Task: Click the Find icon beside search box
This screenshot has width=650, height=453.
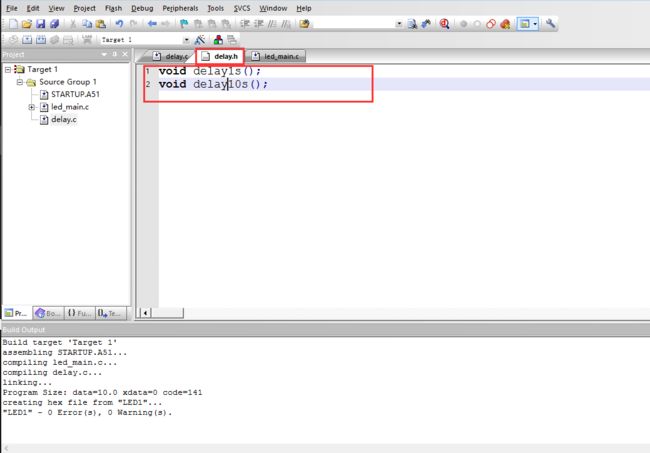Action: (x=412, y=24)
